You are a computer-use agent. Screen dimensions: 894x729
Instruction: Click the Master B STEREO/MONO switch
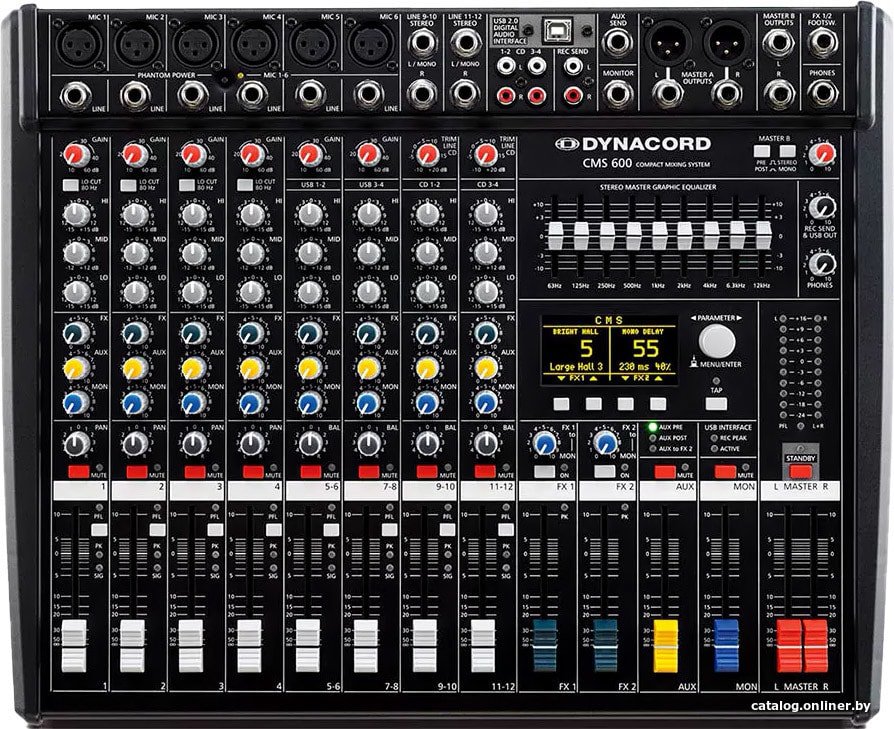pyautogui.click(x=787, y=152)
